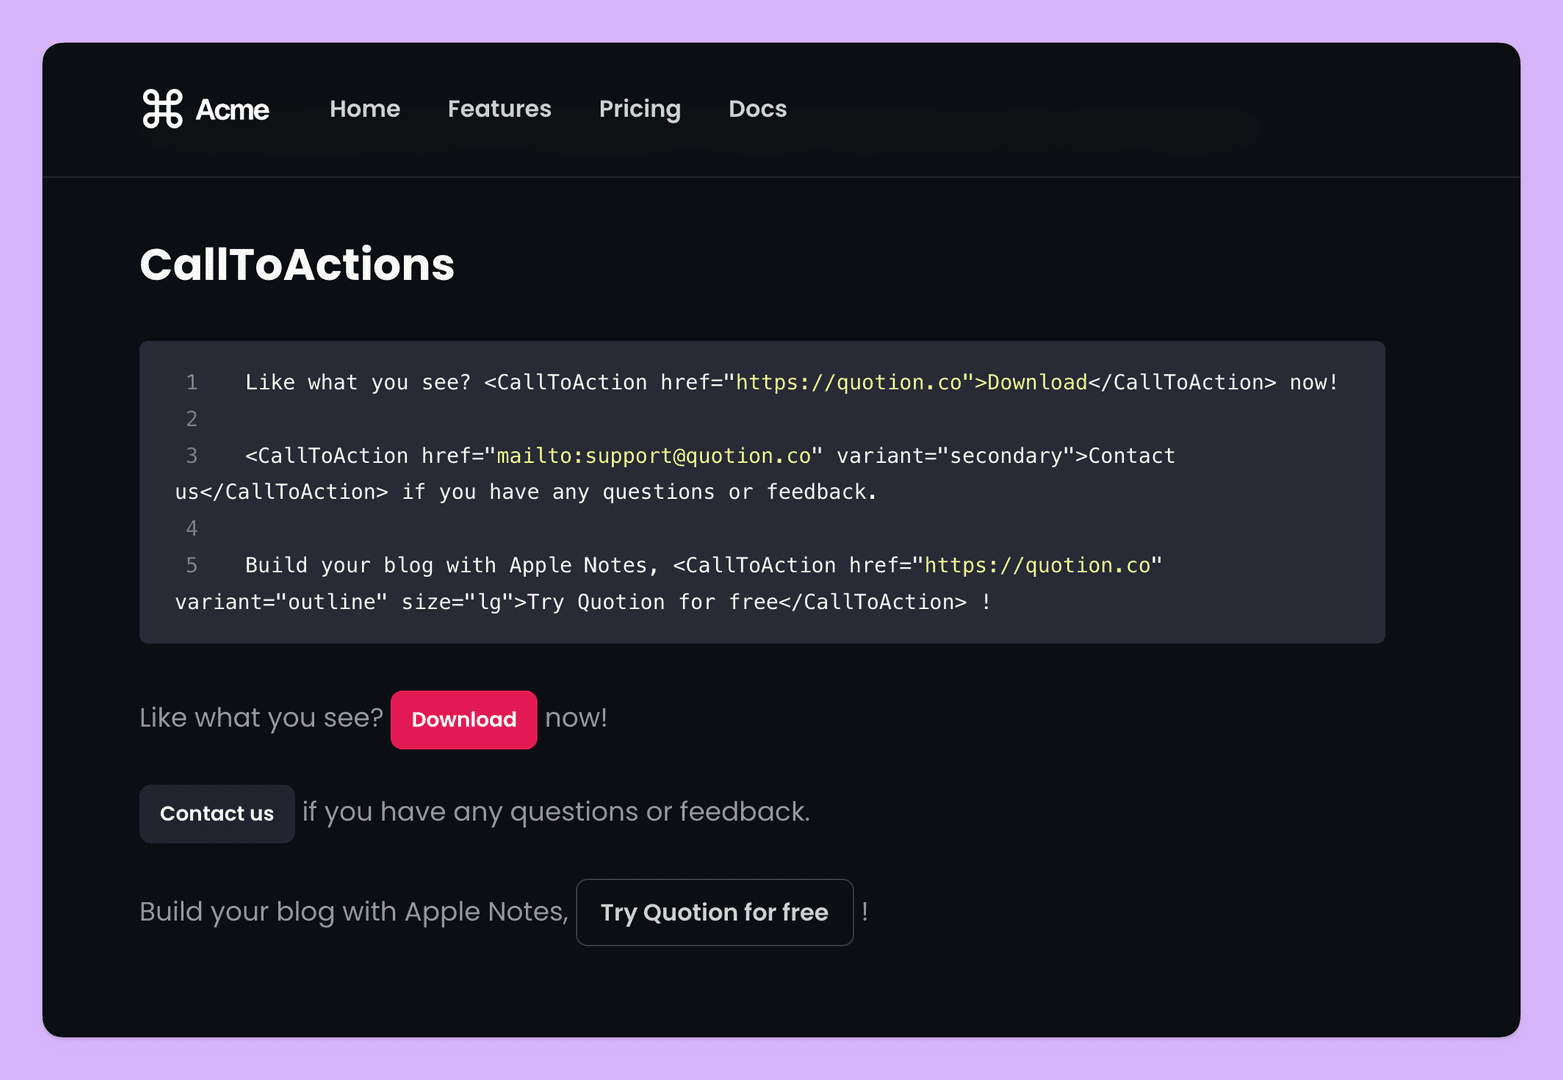Navigate to Docs
Image resolution: width=1563 pixels, height=1080 pixels.
pyautogui.click(x=757, y=109)
